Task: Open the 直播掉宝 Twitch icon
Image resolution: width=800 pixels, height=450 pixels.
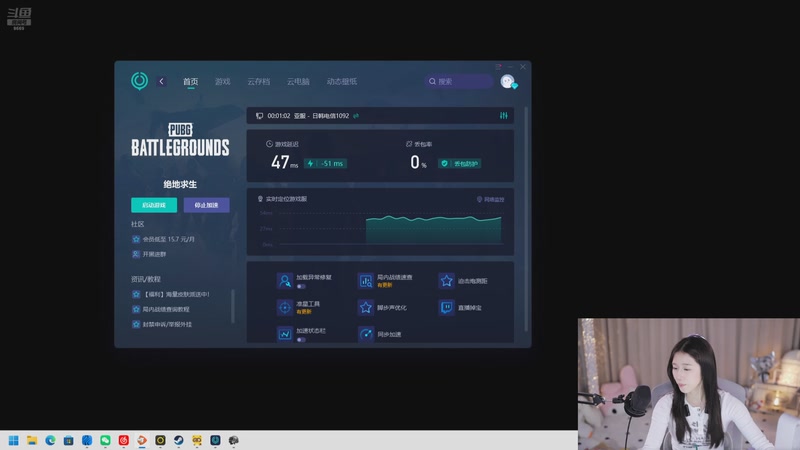Action: [x=446, y=308]
